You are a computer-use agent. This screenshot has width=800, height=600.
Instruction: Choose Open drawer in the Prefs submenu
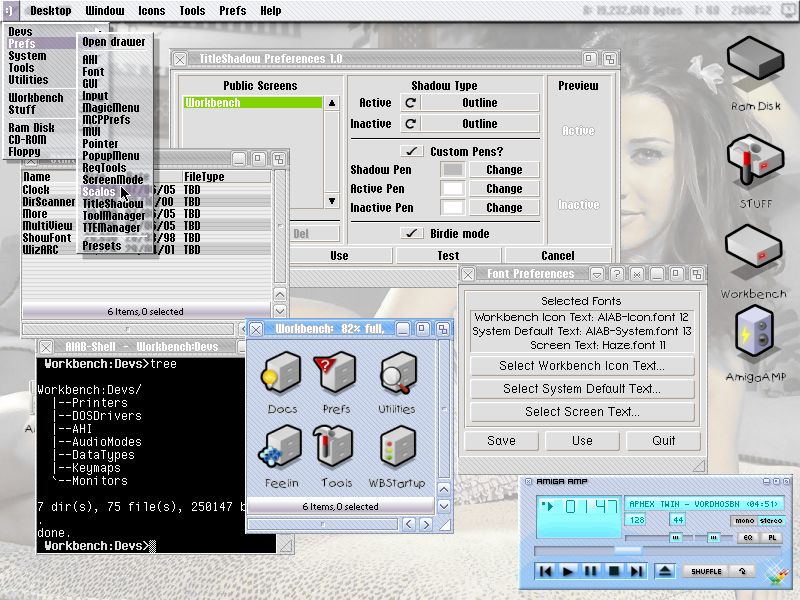(115, 42)
